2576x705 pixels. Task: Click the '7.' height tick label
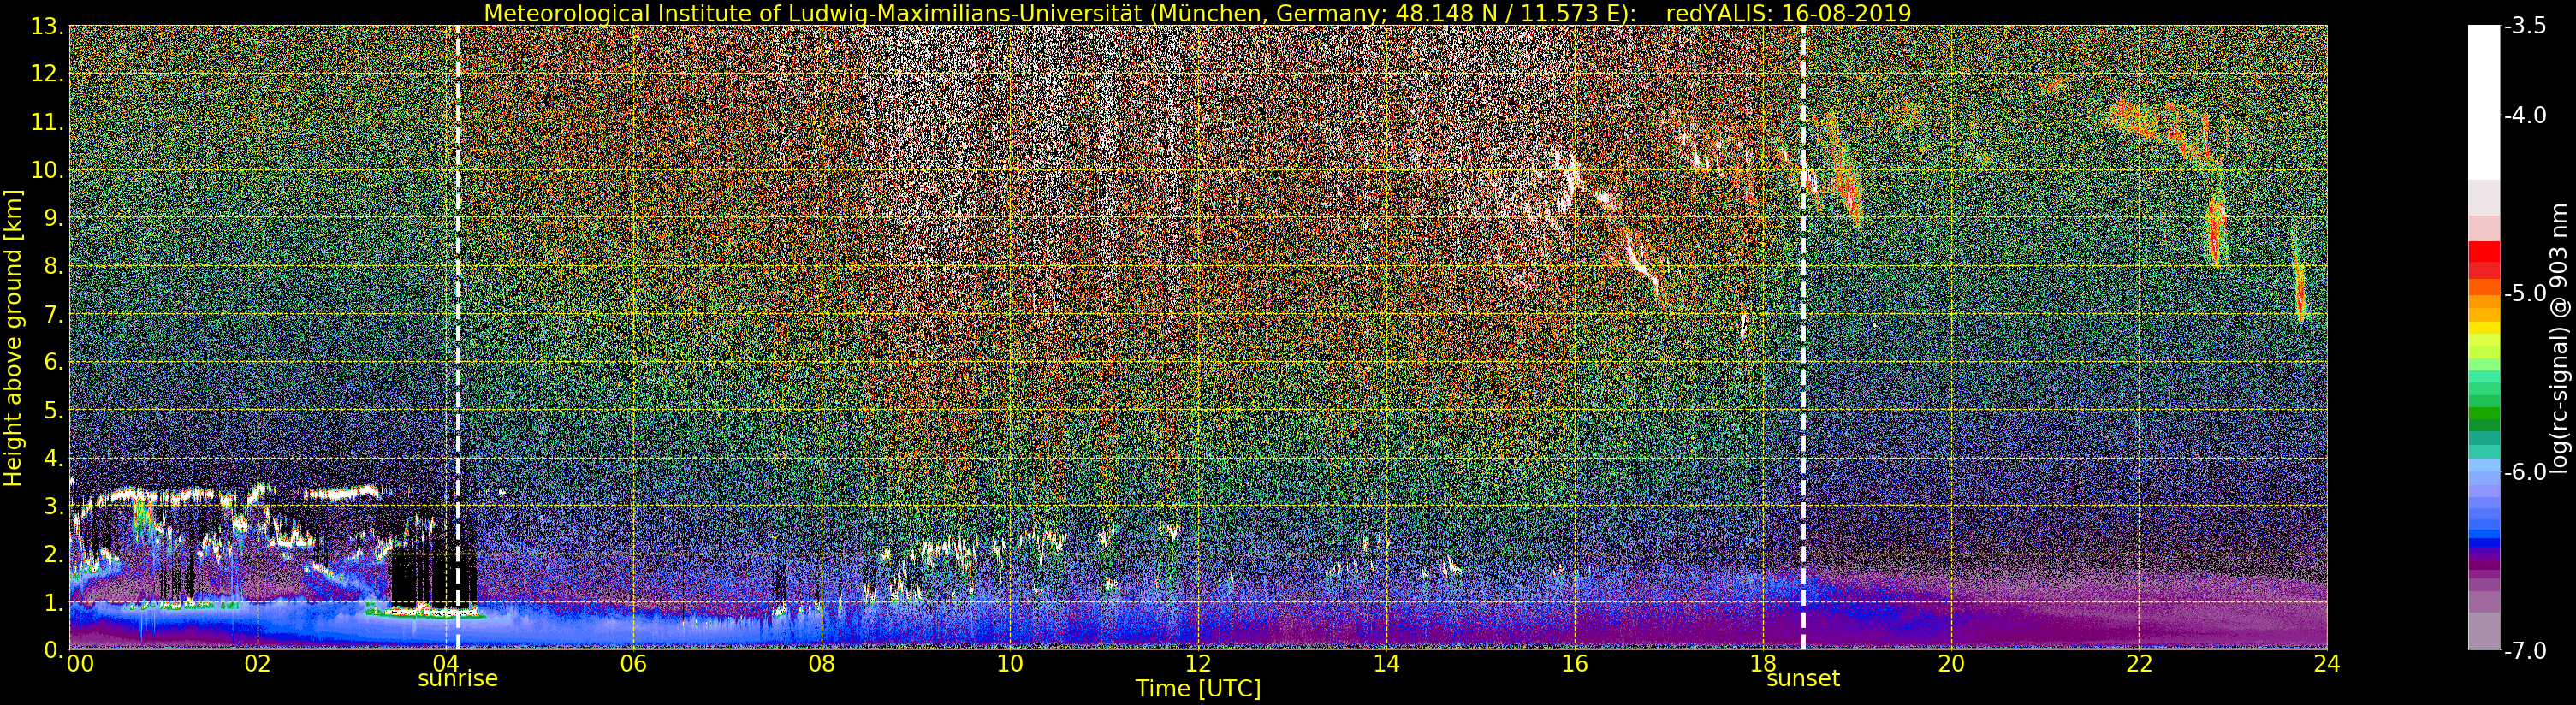coord(53,315)
